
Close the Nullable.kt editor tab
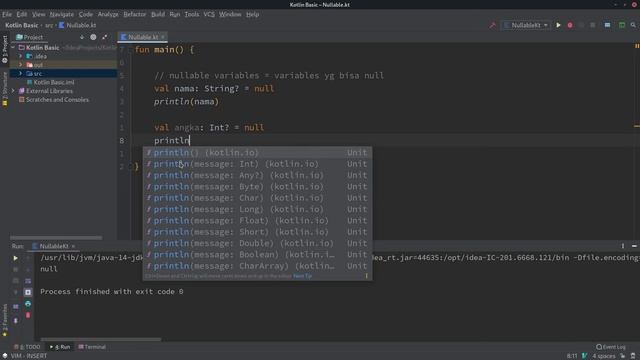coord(163,37)
